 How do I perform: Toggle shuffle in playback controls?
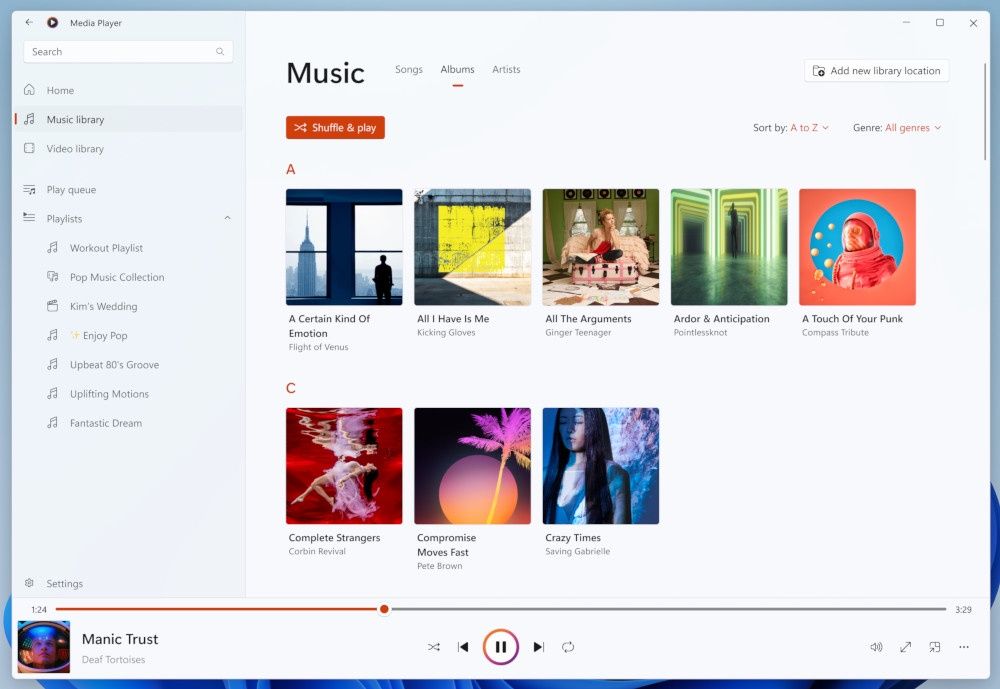point(434,647)
